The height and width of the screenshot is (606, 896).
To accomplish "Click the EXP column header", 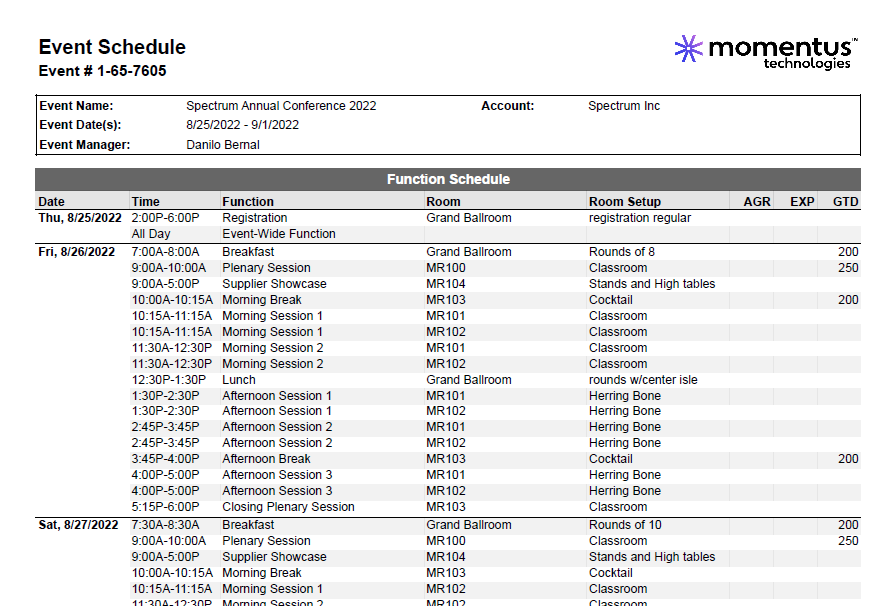I will click(x=802, y=201).
